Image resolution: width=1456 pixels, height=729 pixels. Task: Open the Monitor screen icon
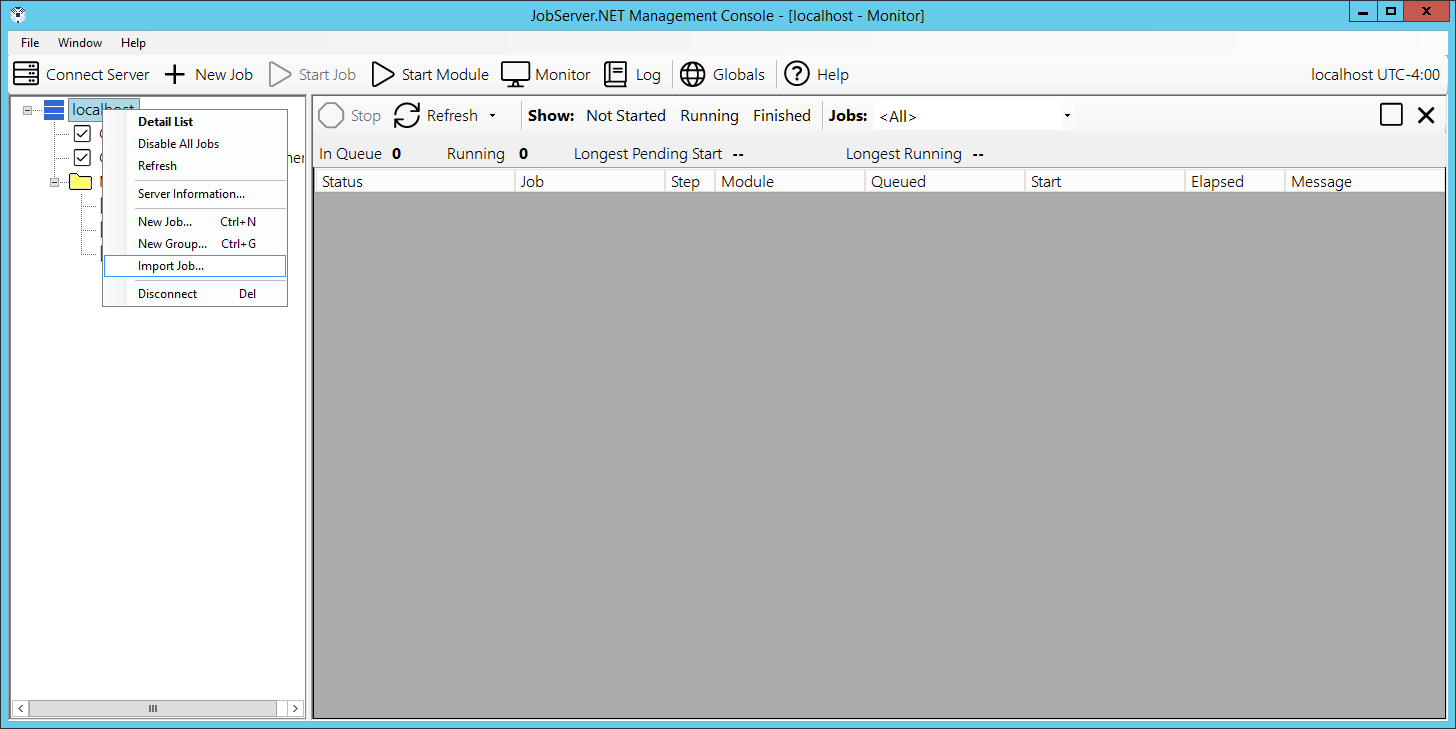pos(515,74)
